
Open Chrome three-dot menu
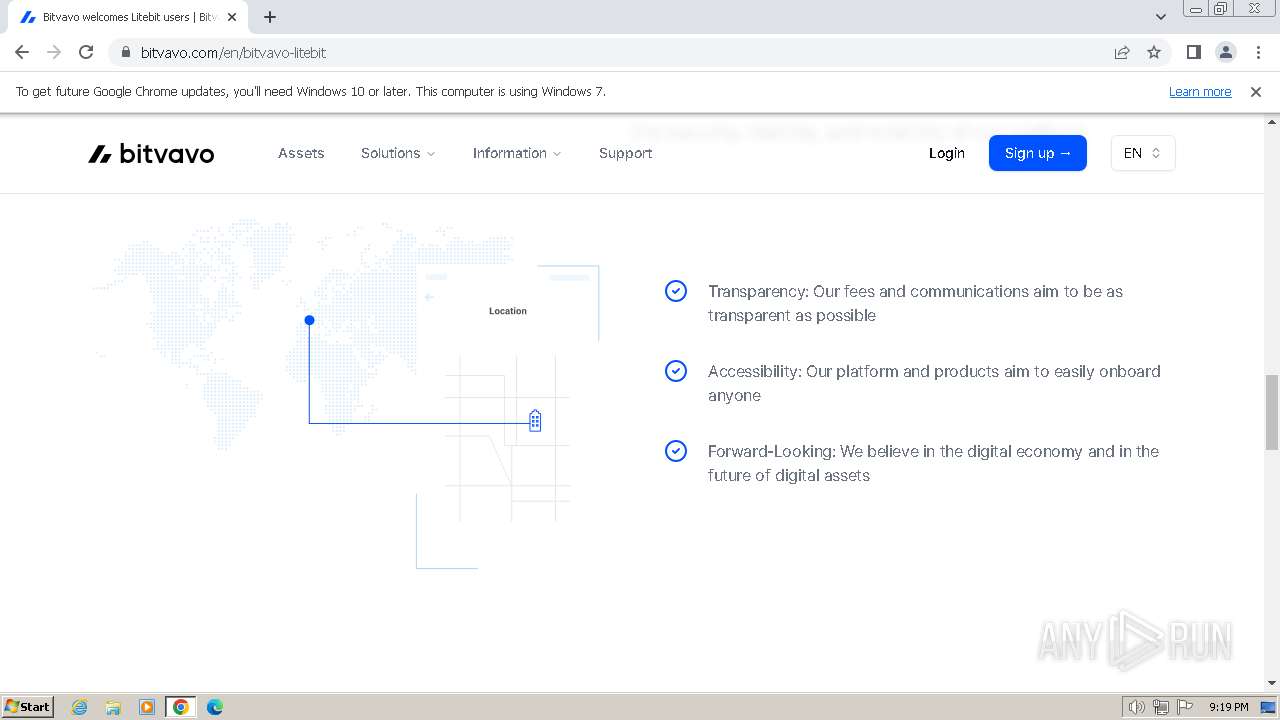pyautogui.click(x=1258, y=52)
